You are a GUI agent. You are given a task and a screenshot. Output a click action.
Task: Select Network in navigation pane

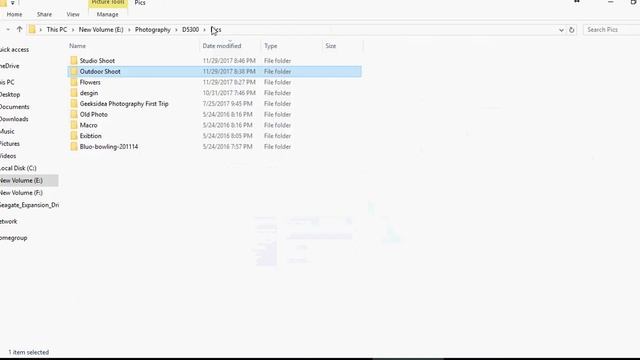9,221
